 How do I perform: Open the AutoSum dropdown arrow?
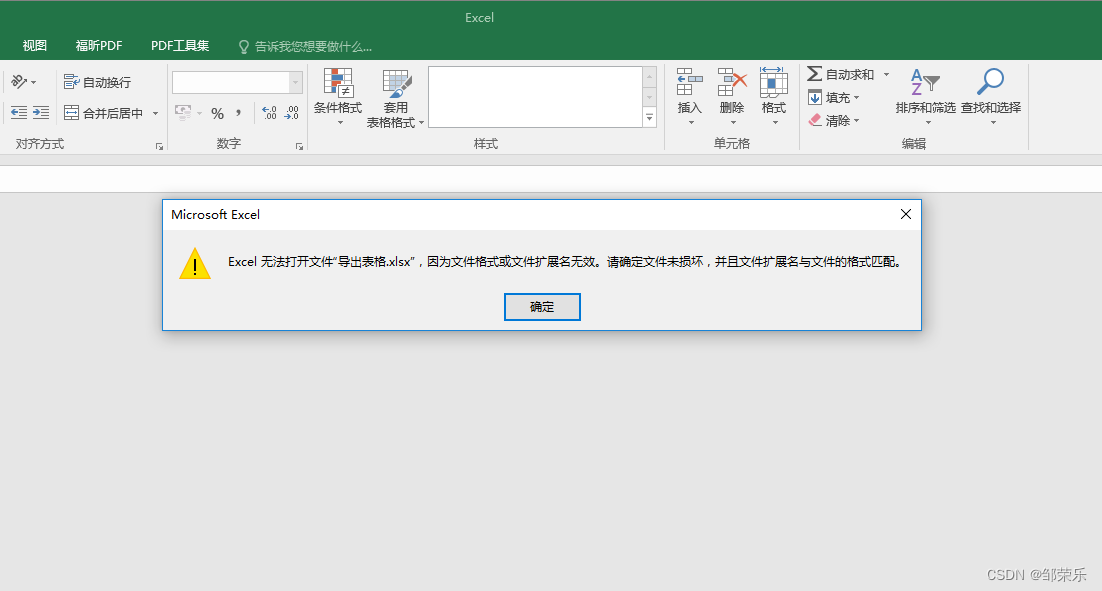click(886, 74)
